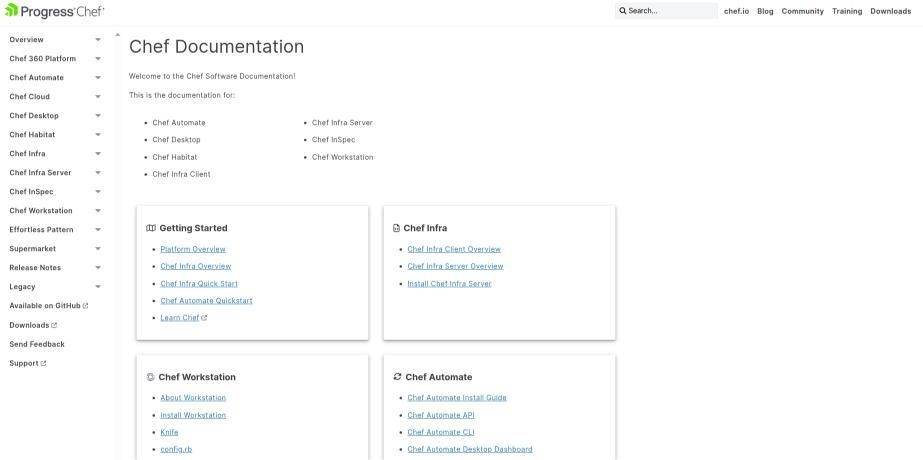Open the Chef Infra Quick Start link
The width and height of the screenshot is (923, 460).
[199, 284]
